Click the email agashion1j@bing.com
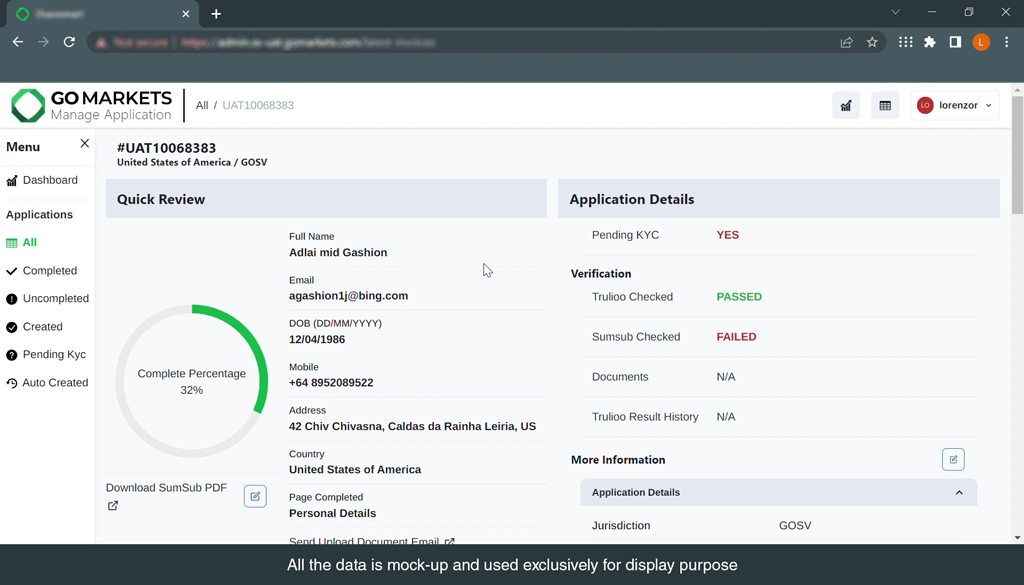This screenshot has width=1024, height=585. [x=348, y=296]
